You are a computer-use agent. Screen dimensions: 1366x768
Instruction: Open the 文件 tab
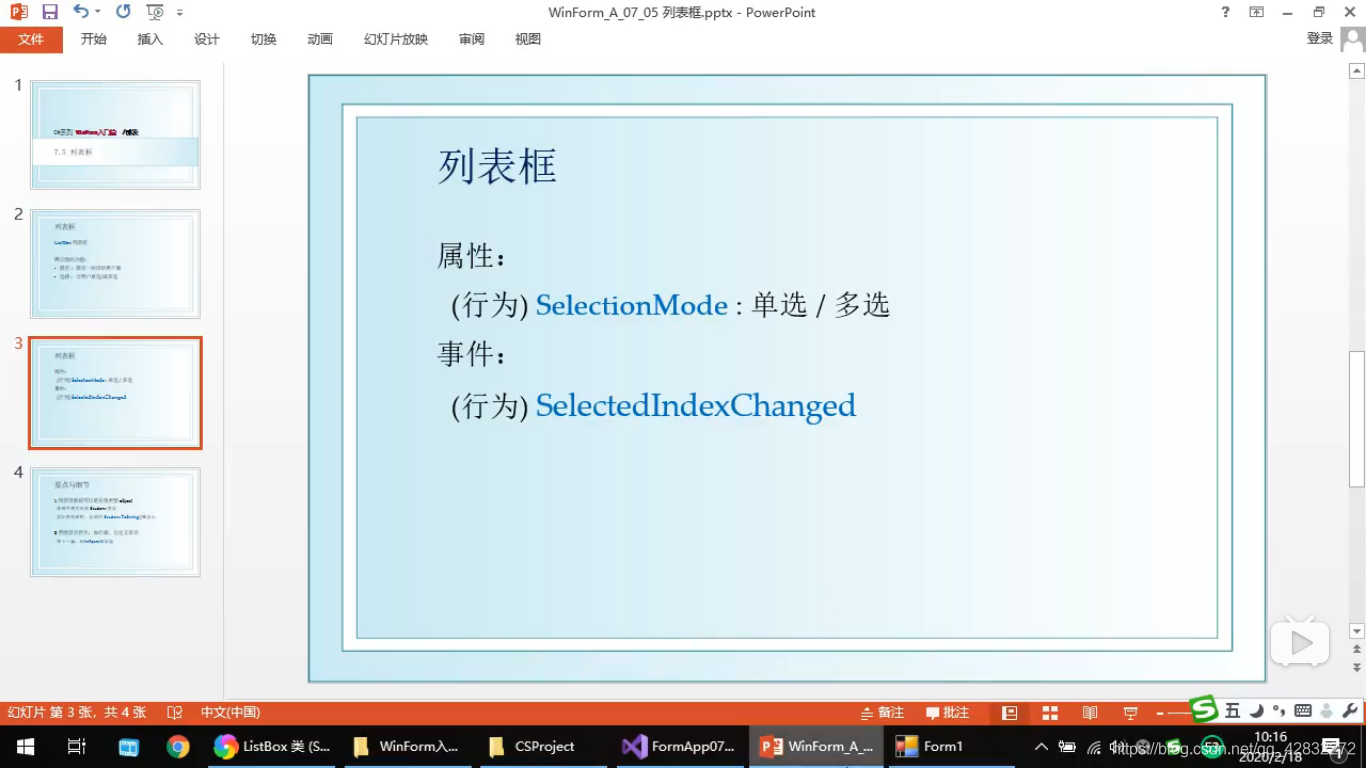[31, 39]
